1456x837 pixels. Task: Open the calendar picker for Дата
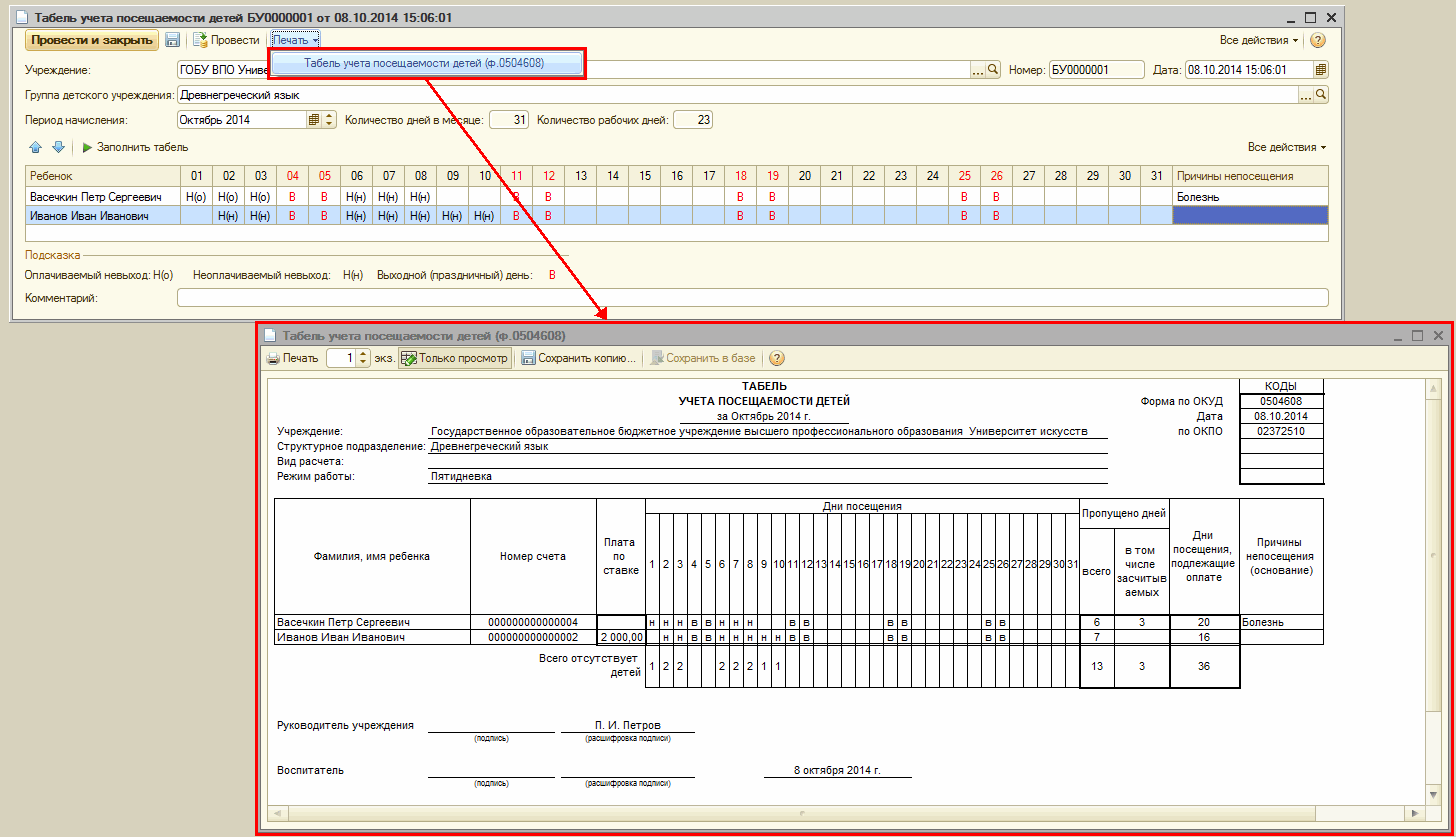(1321, 70)
